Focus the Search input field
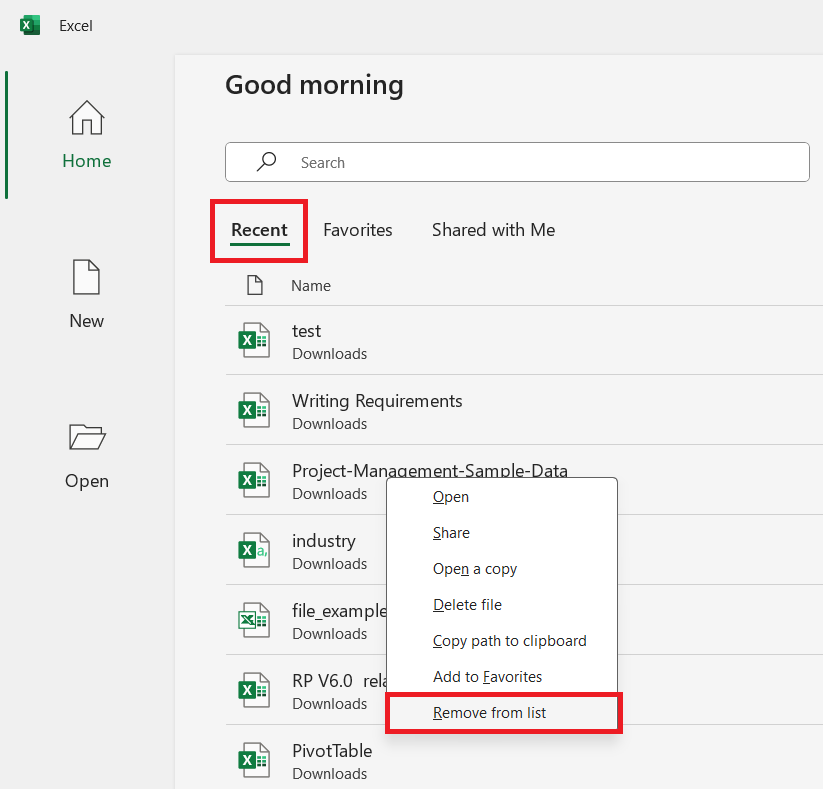The image size is (823, 789). point(517,162)
